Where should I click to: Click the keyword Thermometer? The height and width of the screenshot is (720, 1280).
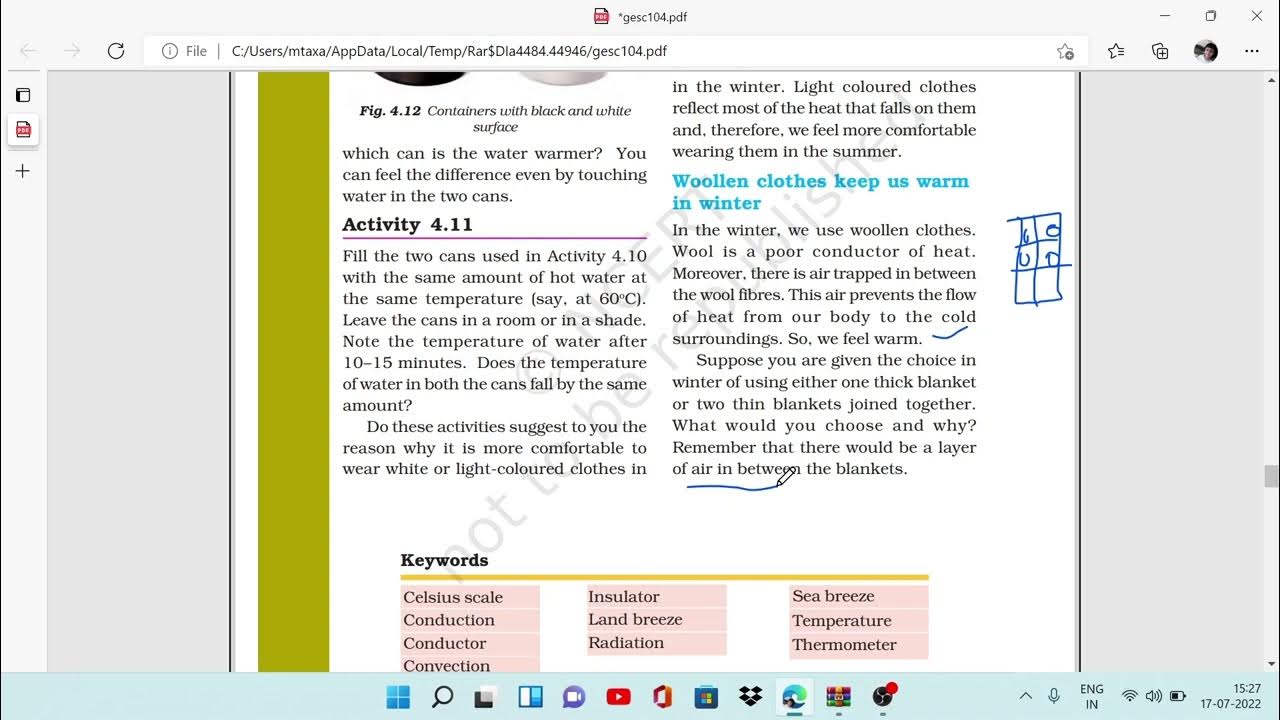click(x=845, y=645)
